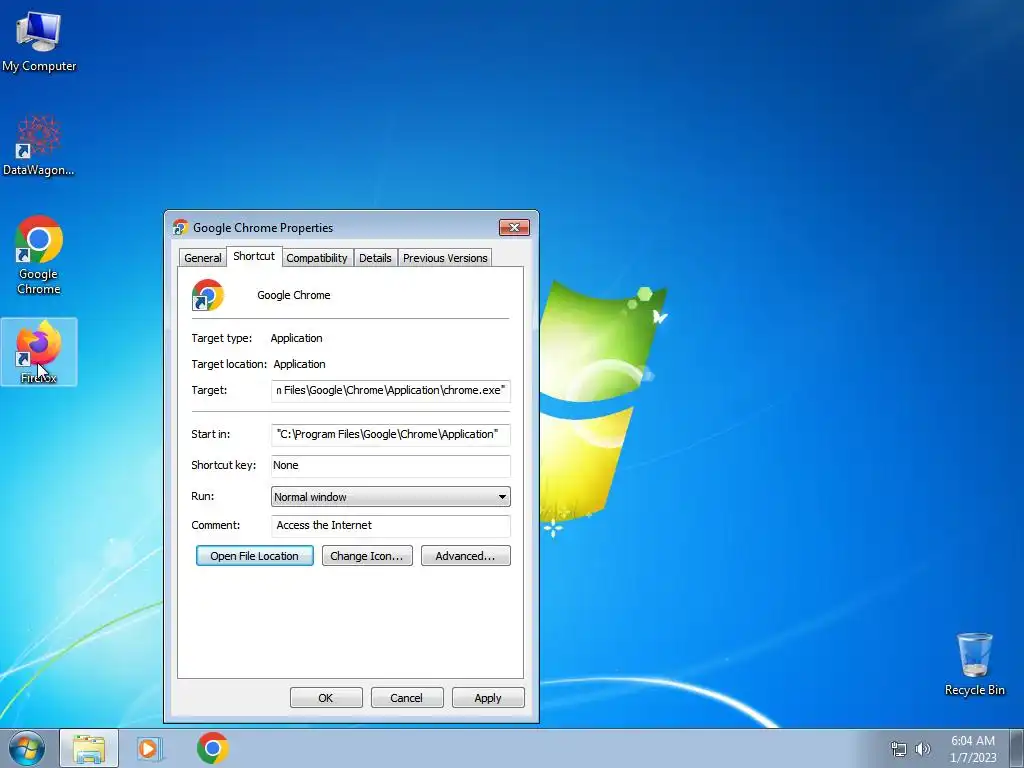This screenshot has width=1024, height=768.
Task: Click the Cancel button
Action: coord(407,697)
